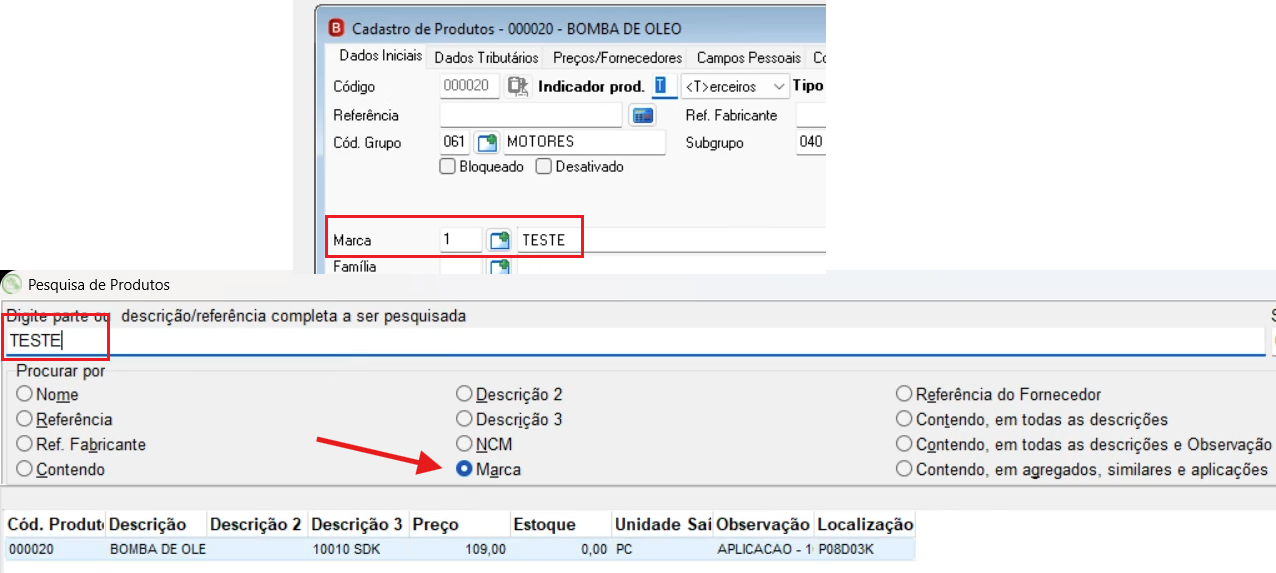Open Marca lookup icon beside TESTE
Viewport: 1276px width, 573px height.
[x=498, y=240]
